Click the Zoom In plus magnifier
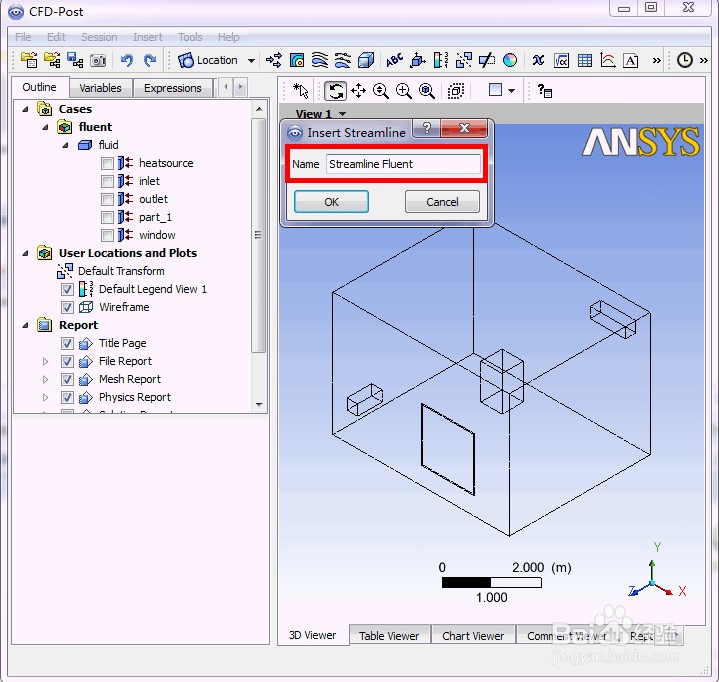The image size is (719, 682). click(x=404, y=91)
